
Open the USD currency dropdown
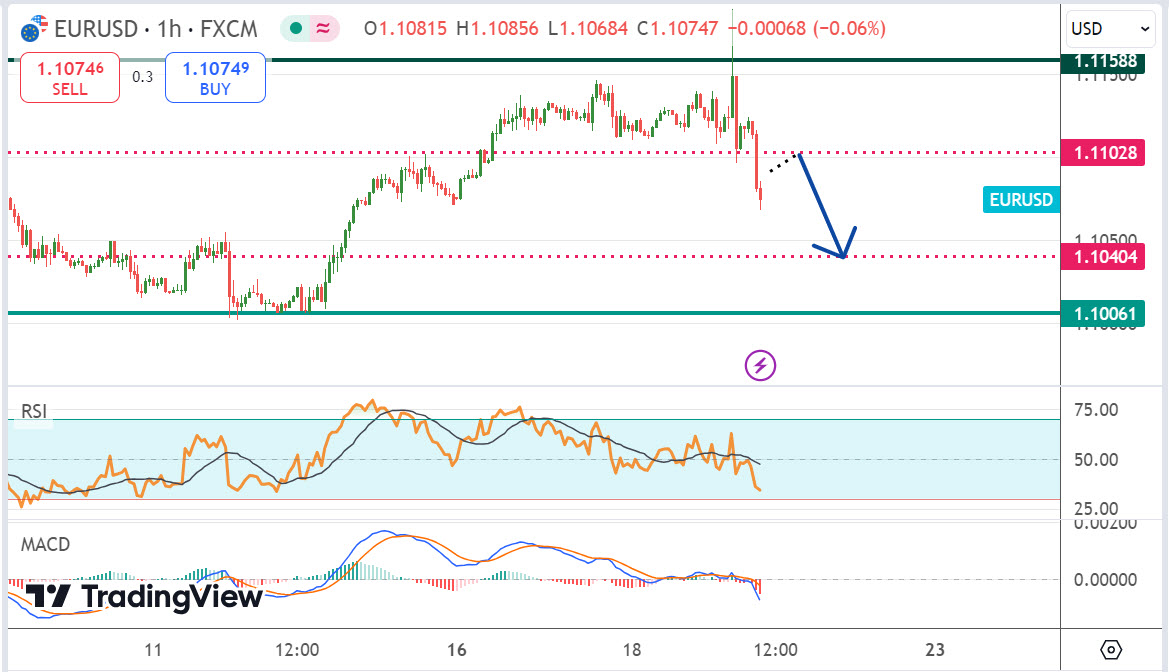point(1110,29)
